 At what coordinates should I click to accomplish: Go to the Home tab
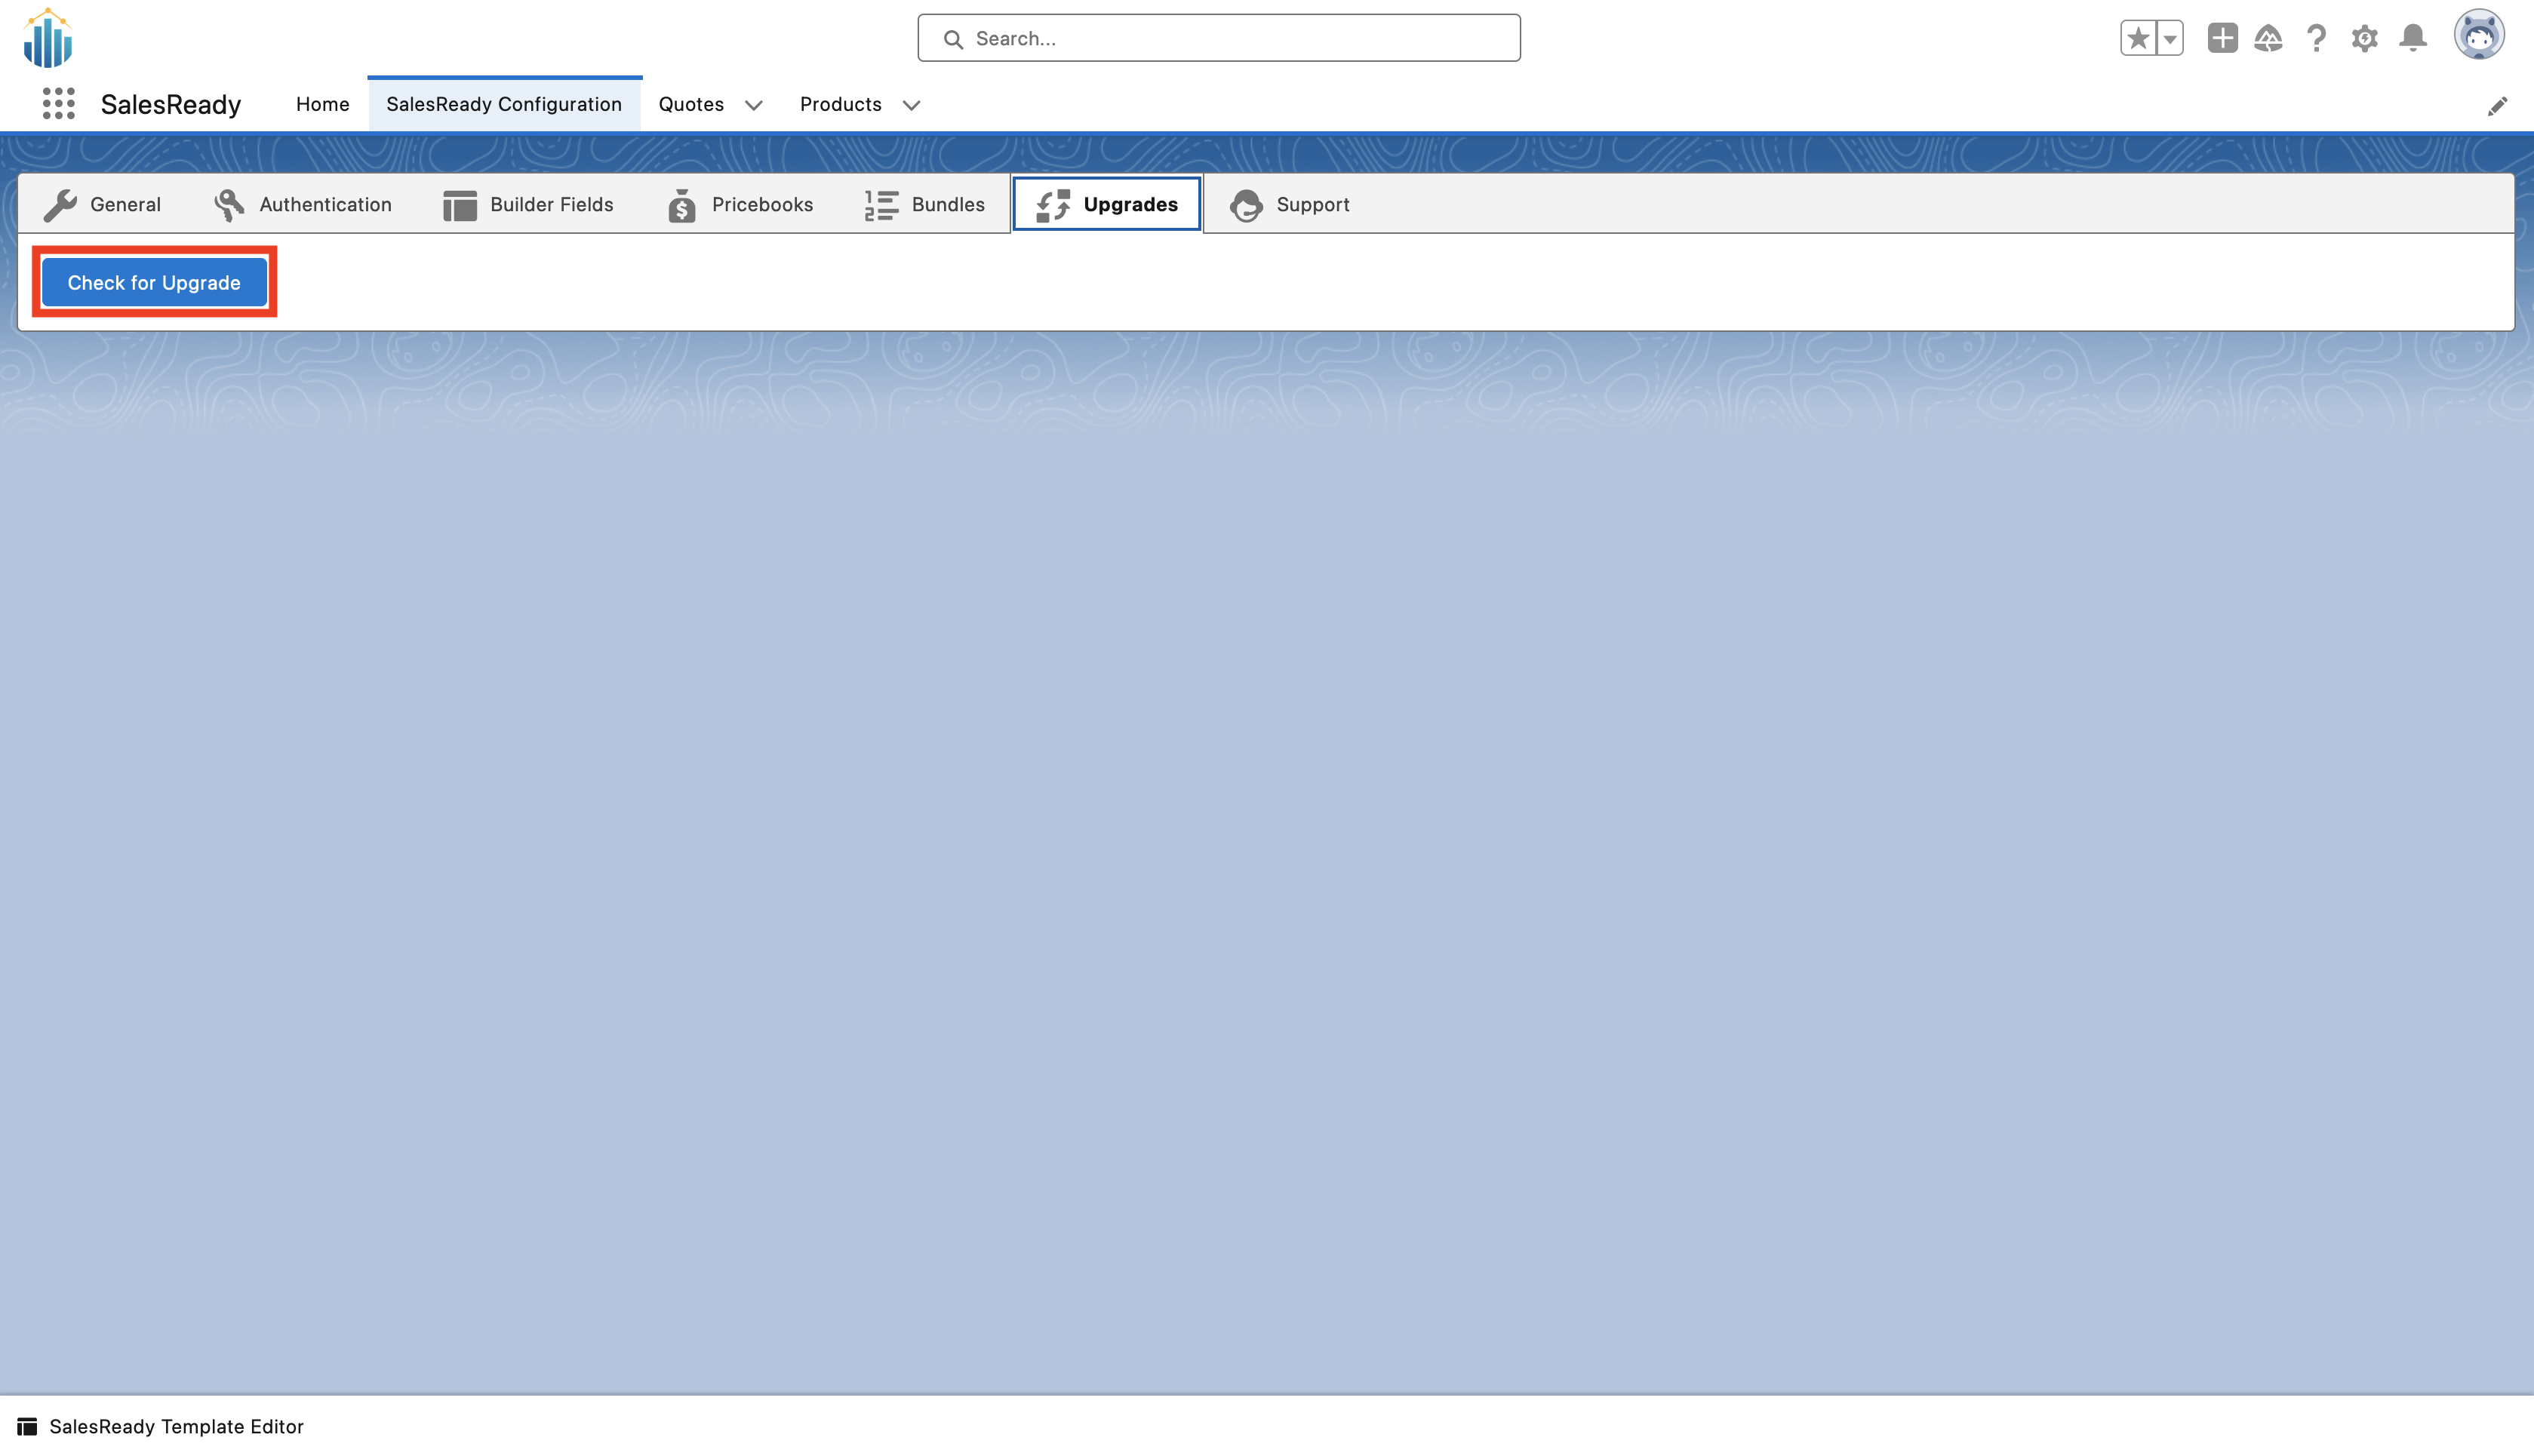coord(322,104)
